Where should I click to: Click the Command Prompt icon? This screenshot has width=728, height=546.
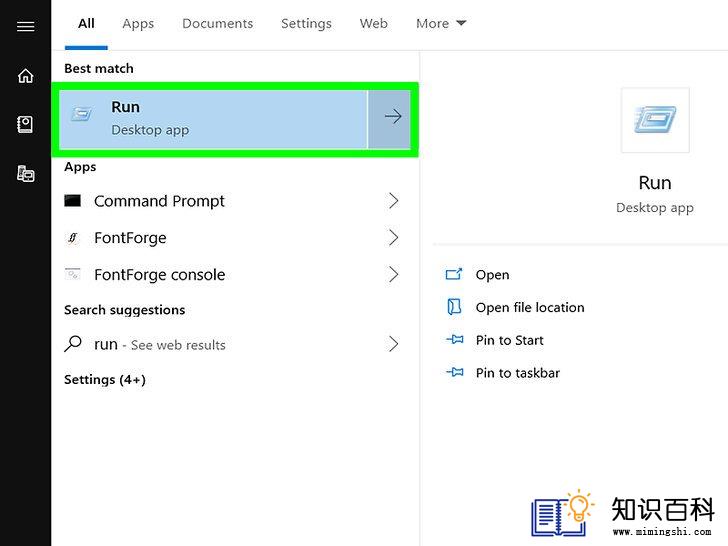(72, 201)
